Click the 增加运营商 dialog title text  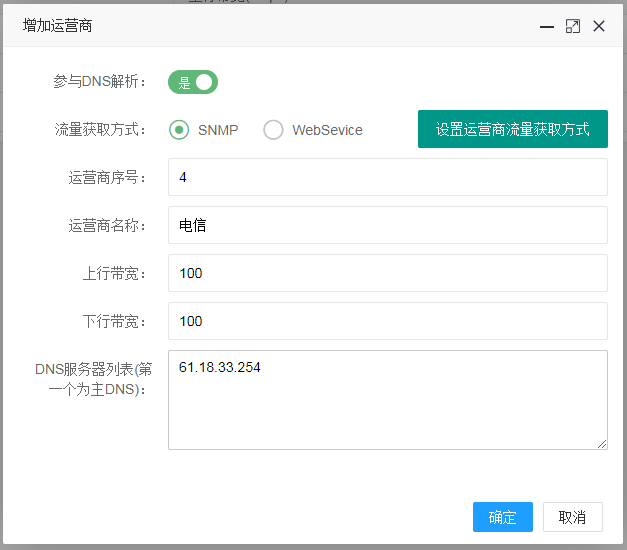[59, 26]
